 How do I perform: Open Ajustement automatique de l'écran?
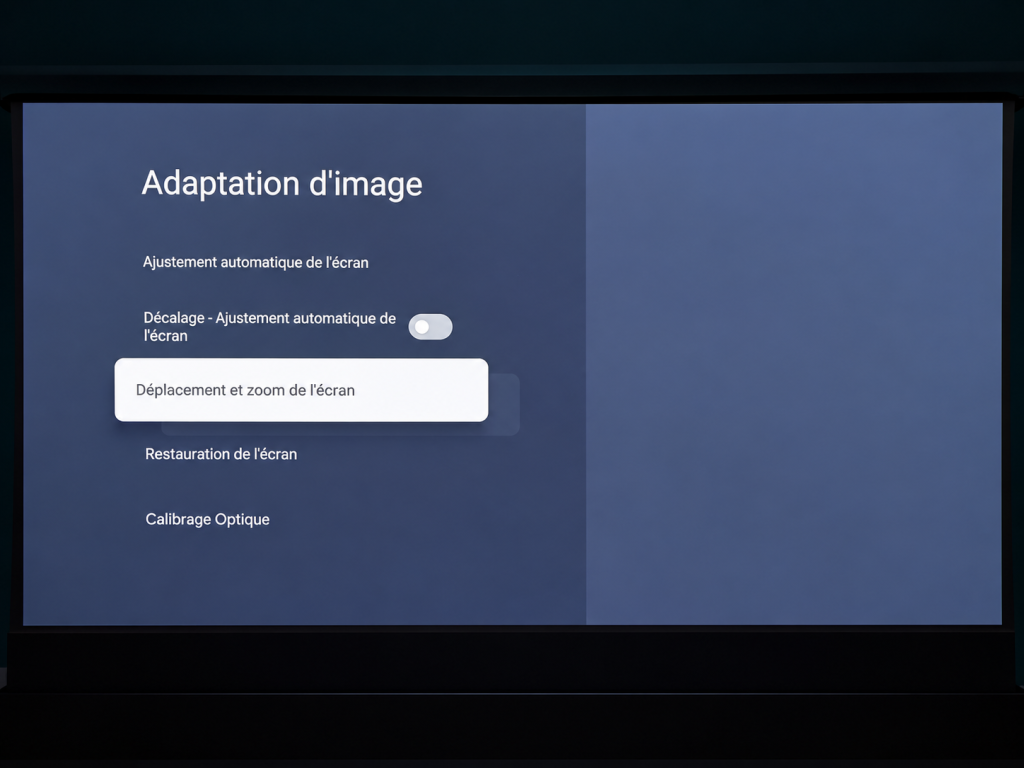(255, 263)
